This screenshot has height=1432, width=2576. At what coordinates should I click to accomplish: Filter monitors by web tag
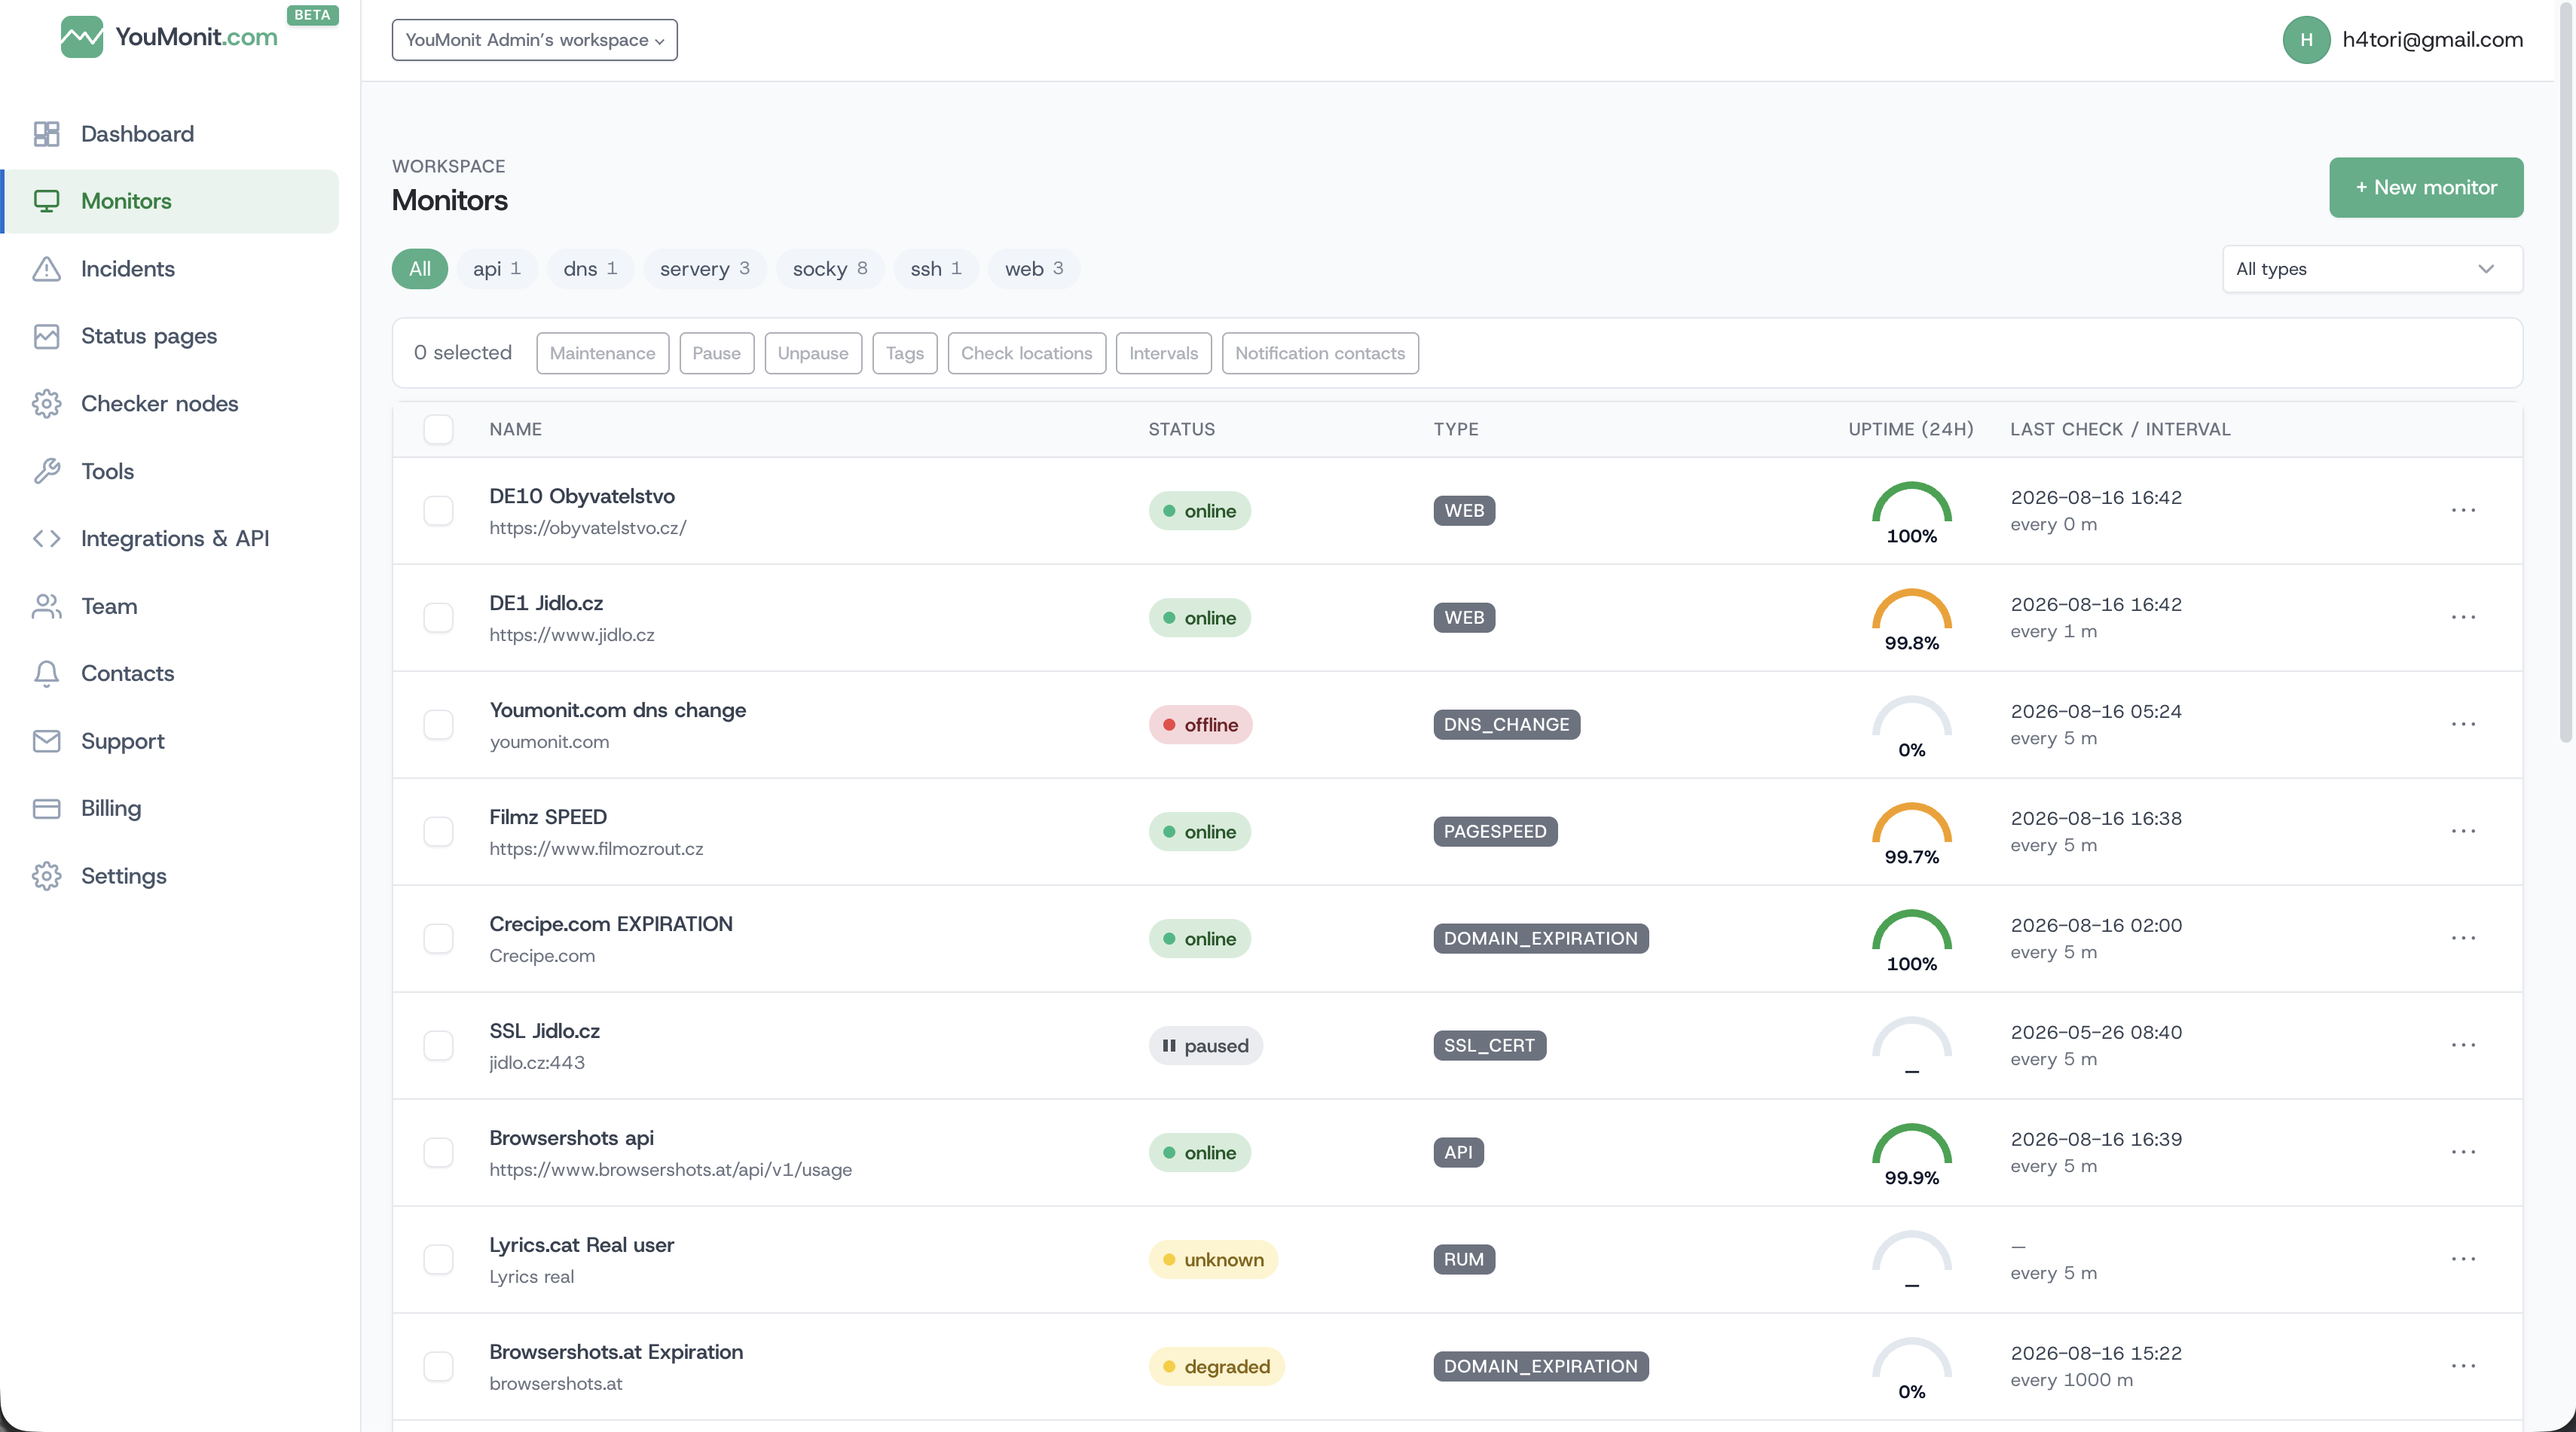click(1034, 269)
